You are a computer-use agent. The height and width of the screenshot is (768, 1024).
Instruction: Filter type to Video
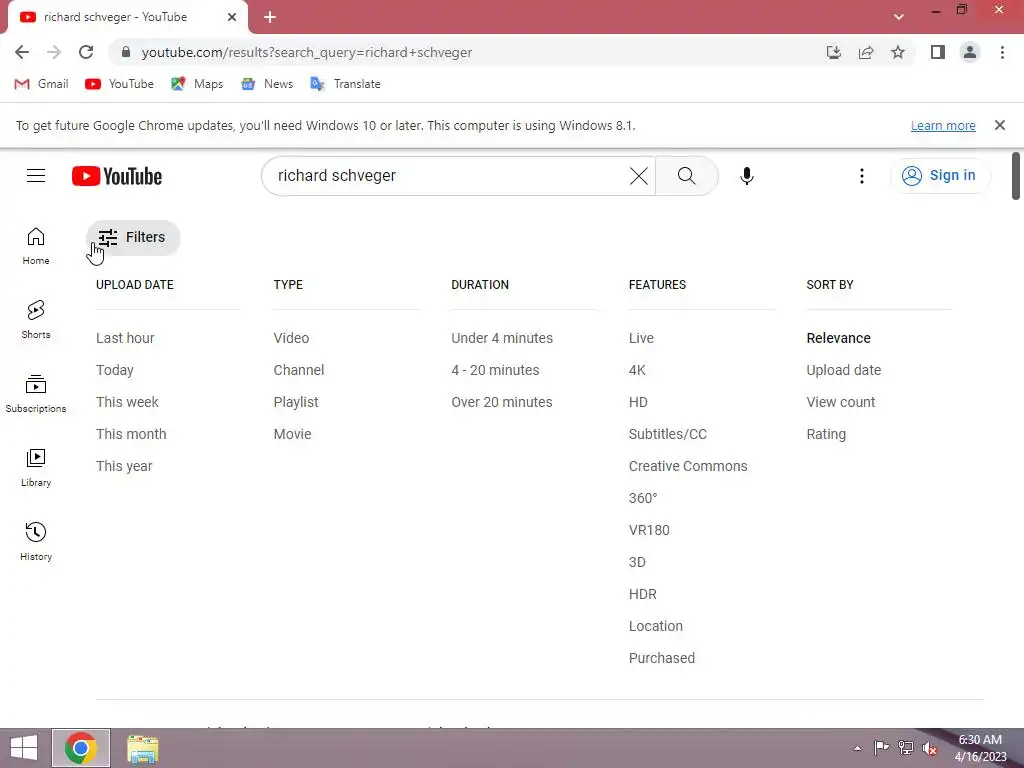(291, 338)
